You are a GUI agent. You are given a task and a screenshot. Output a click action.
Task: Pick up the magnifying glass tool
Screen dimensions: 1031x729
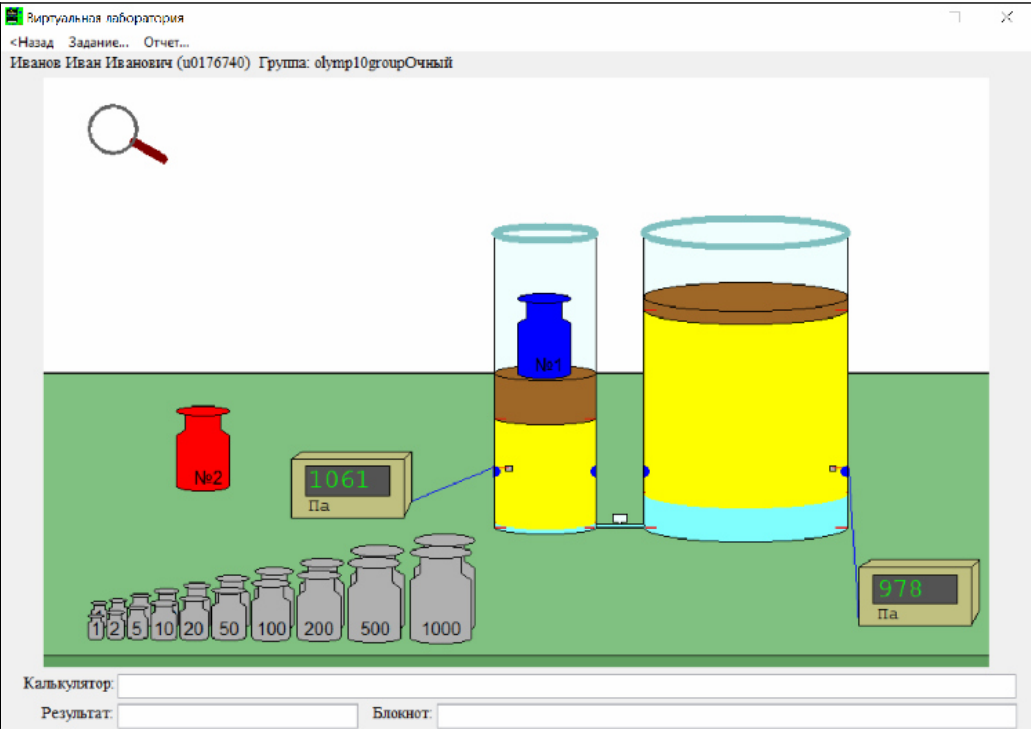[126, 133]
